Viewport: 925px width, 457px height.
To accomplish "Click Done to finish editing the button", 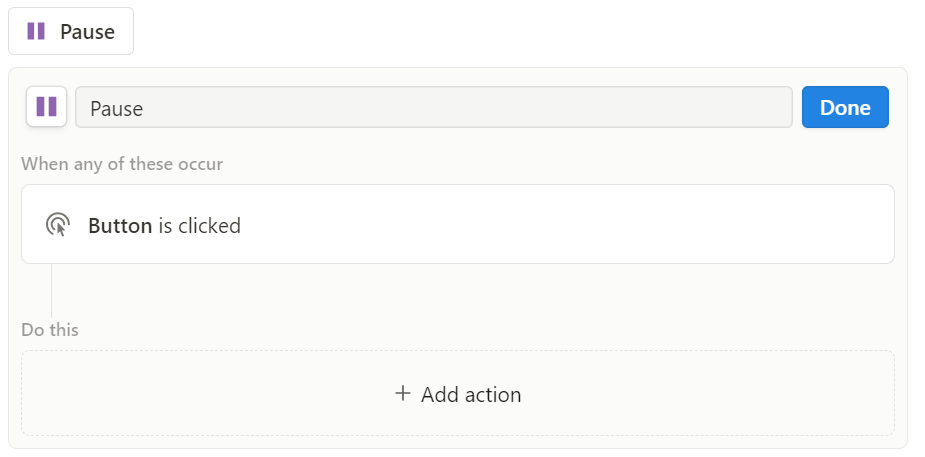I will pos(845,107).
